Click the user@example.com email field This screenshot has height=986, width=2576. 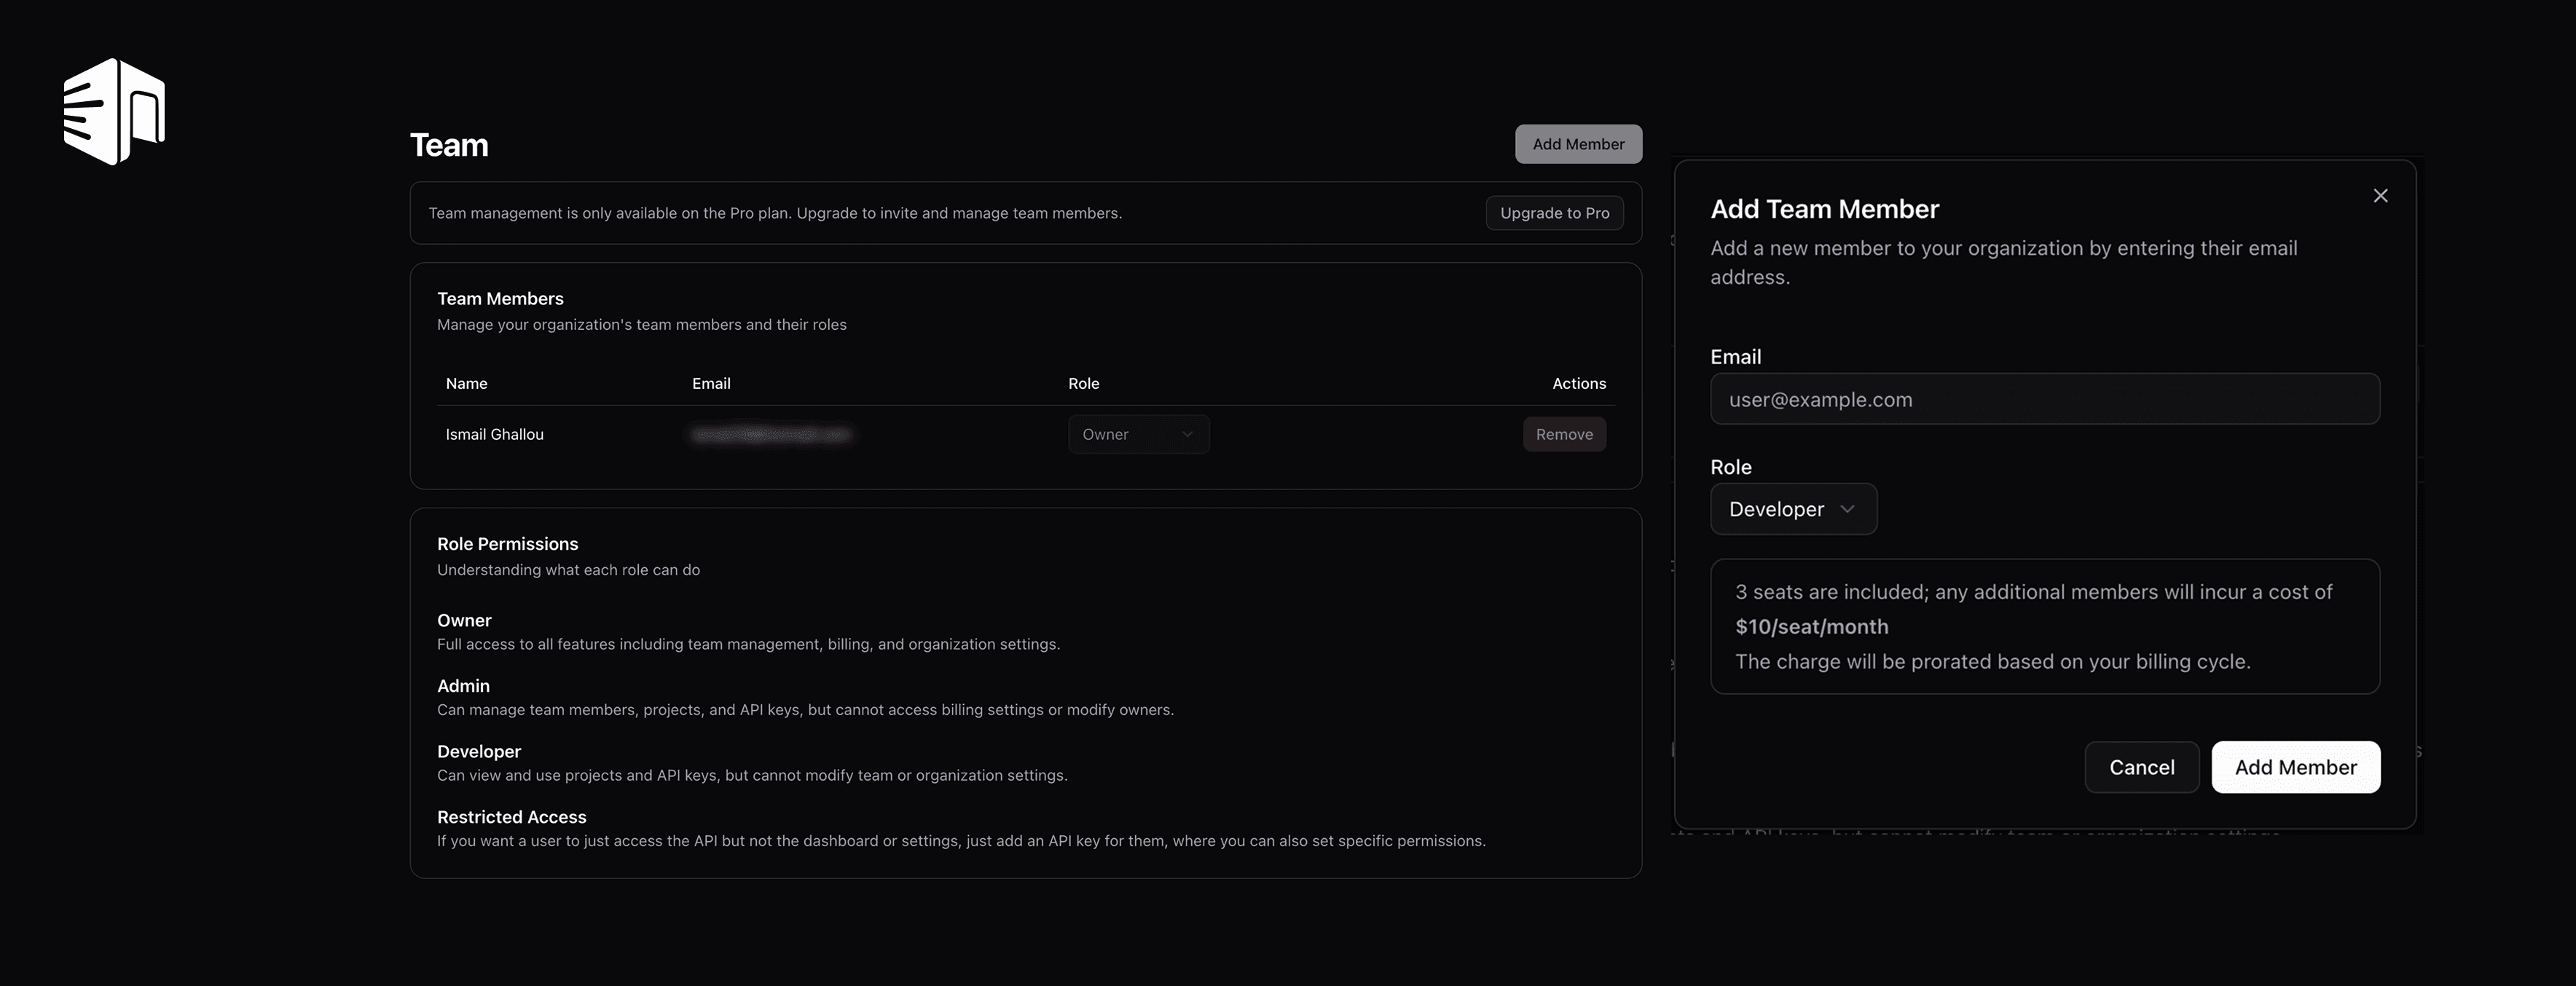2044,399
